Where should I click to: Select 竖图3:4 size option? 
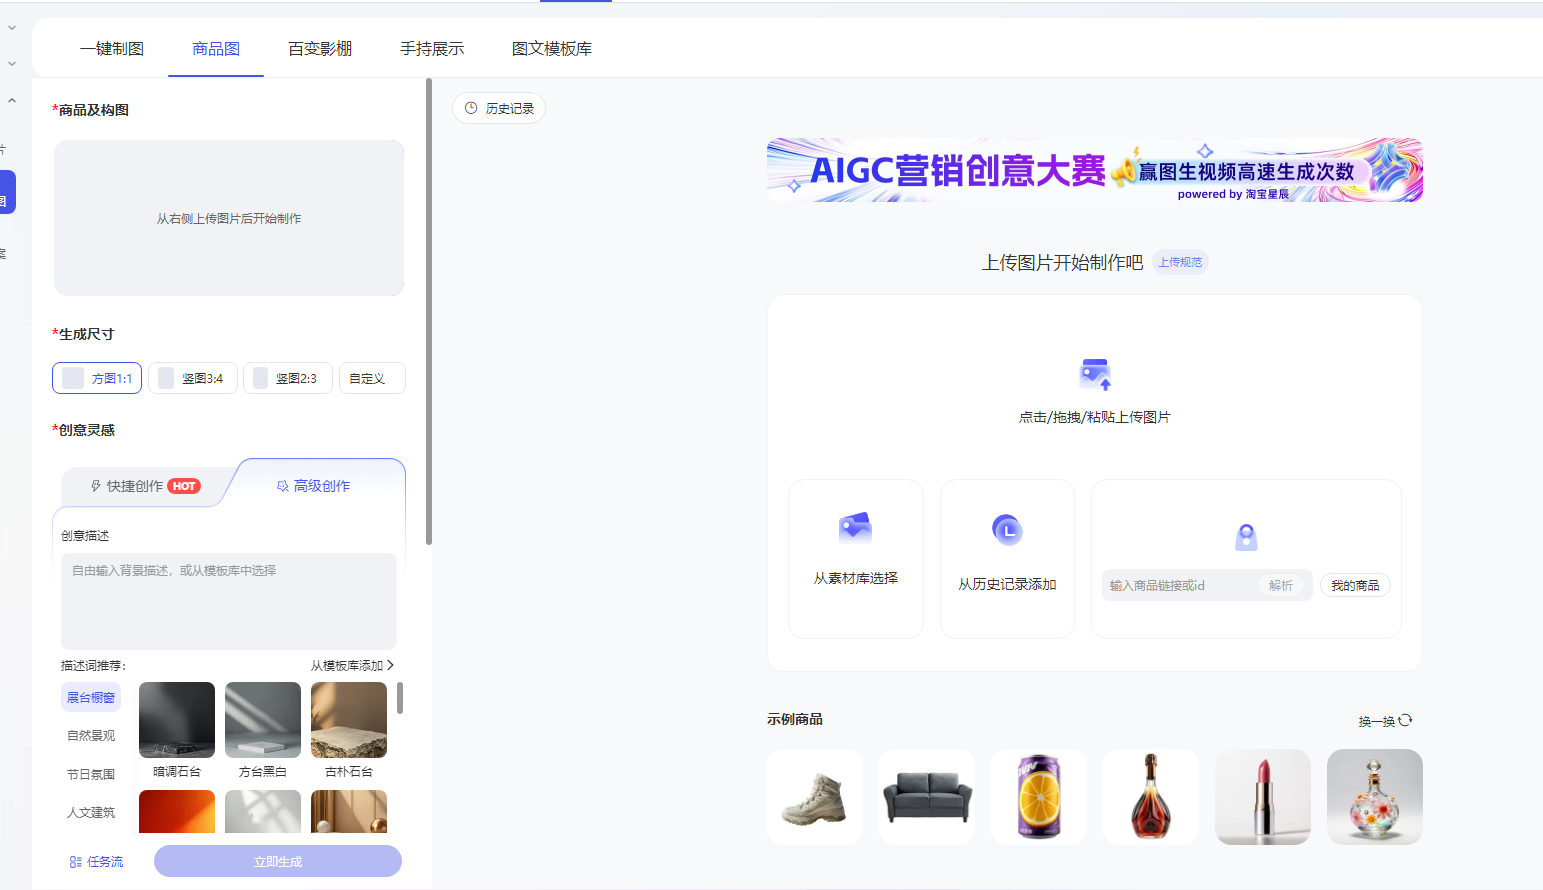pos(193,378)
